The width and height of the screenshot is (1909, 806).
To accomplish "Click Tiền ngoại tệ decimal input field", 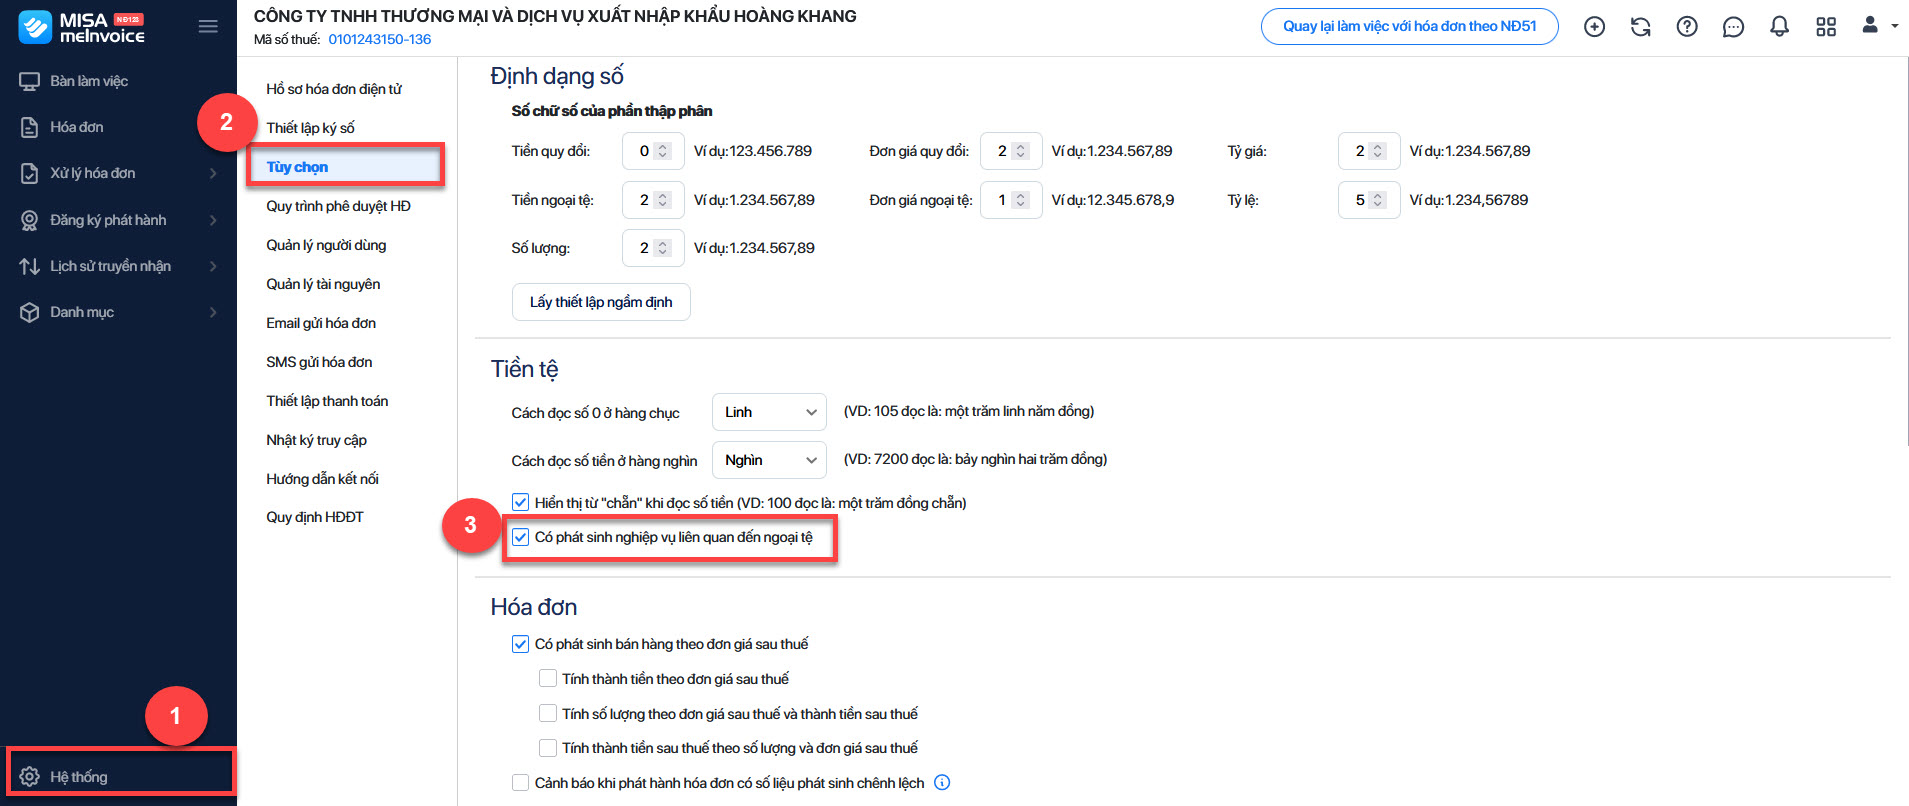I will coord(653,200).
